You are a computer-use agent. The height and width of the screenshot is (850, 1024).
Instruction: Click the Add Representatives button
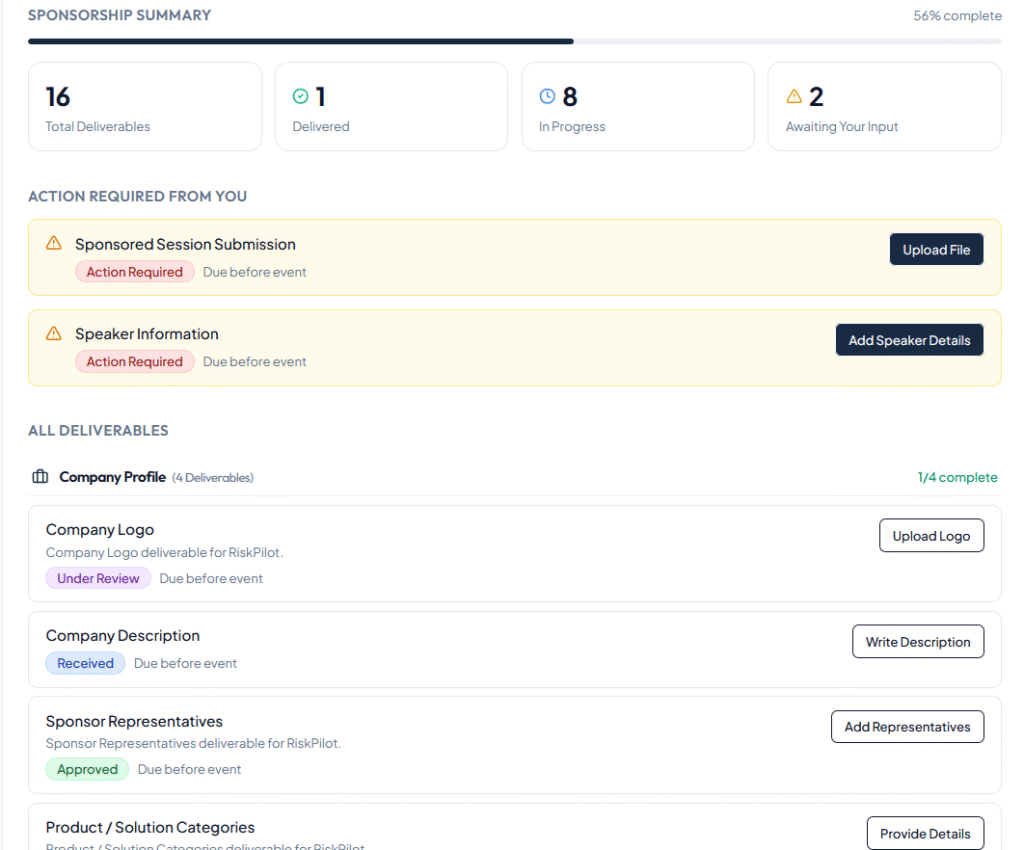907,727
